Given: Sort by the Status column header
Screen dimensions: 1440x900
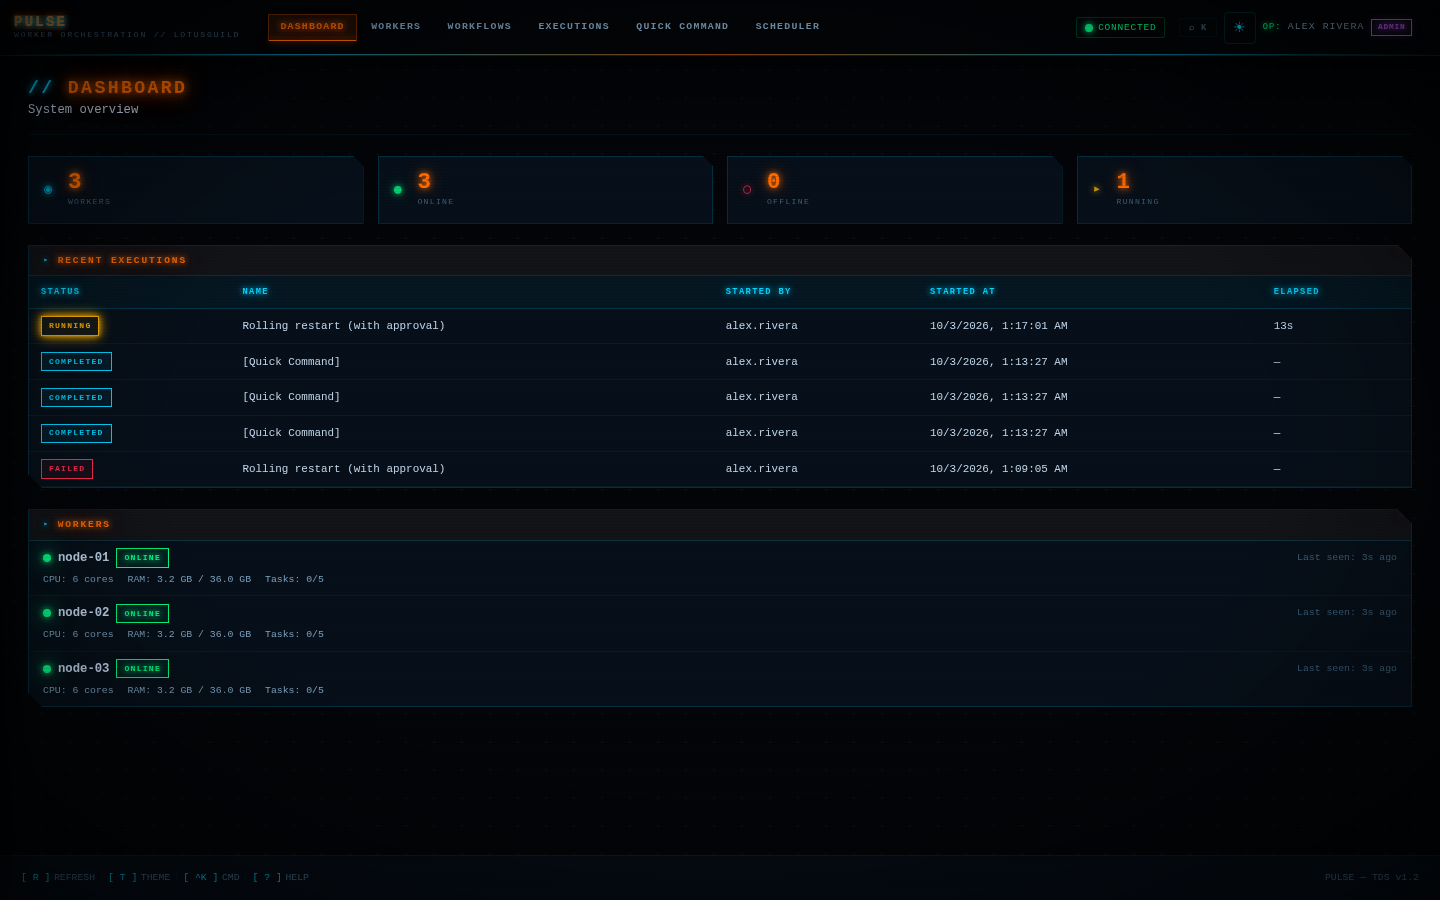Looking at the screenshot, I should [x=60, y=292].
